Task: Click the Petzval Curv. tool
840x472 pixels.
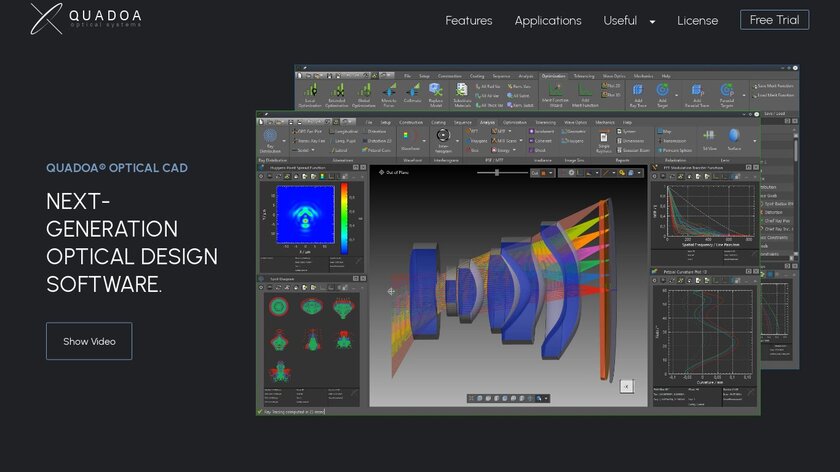Action: [x=376, y=151]
